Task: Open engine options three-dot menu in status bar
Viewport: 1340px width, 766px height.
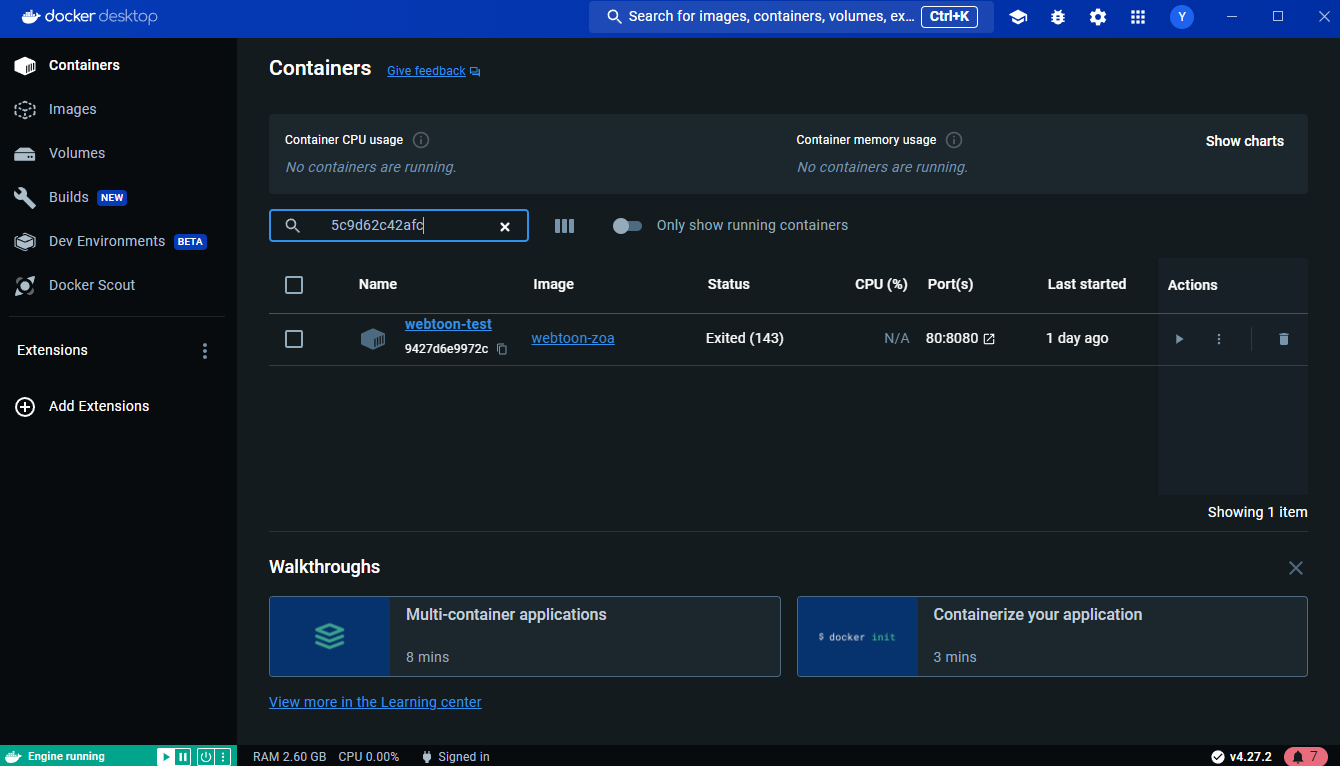Action: pyautogui.click(x=223, y=757)
